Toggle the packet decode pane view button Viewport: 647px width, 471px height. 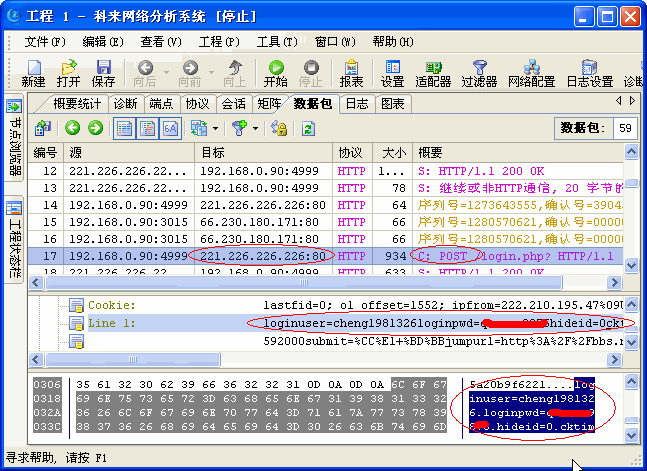(x=147, y=128)
